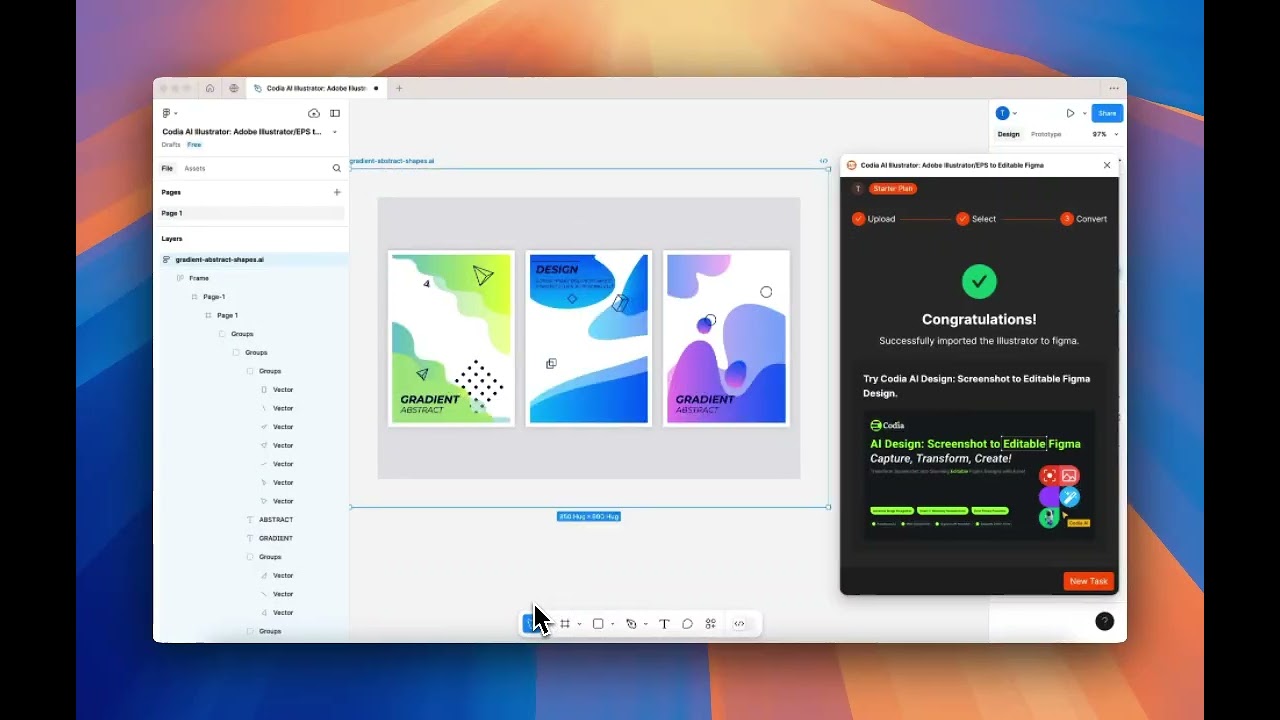This screenshot has width=1280, height=720.
Task: Click the green success checkmark icon
Action: tap(979, 282)
